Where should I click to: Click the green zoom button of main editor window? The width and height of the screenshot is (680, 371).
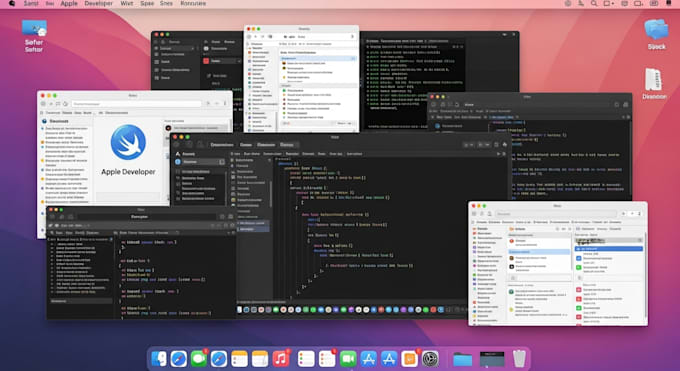(x=187, y=137)
